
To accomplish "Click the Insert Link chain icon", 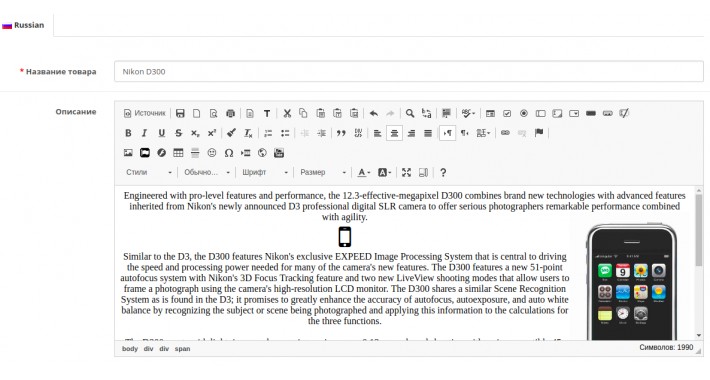I will point(505,133).
